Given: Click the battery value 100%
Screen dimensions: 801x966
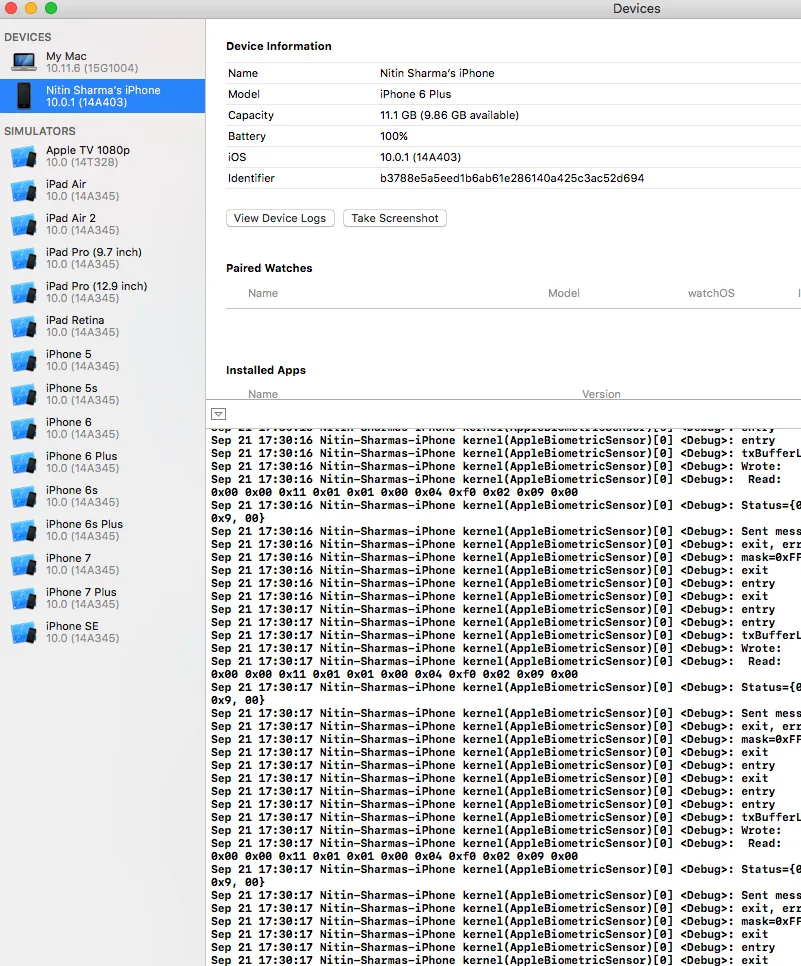Looking at the screenshot, I should point(394,136).
